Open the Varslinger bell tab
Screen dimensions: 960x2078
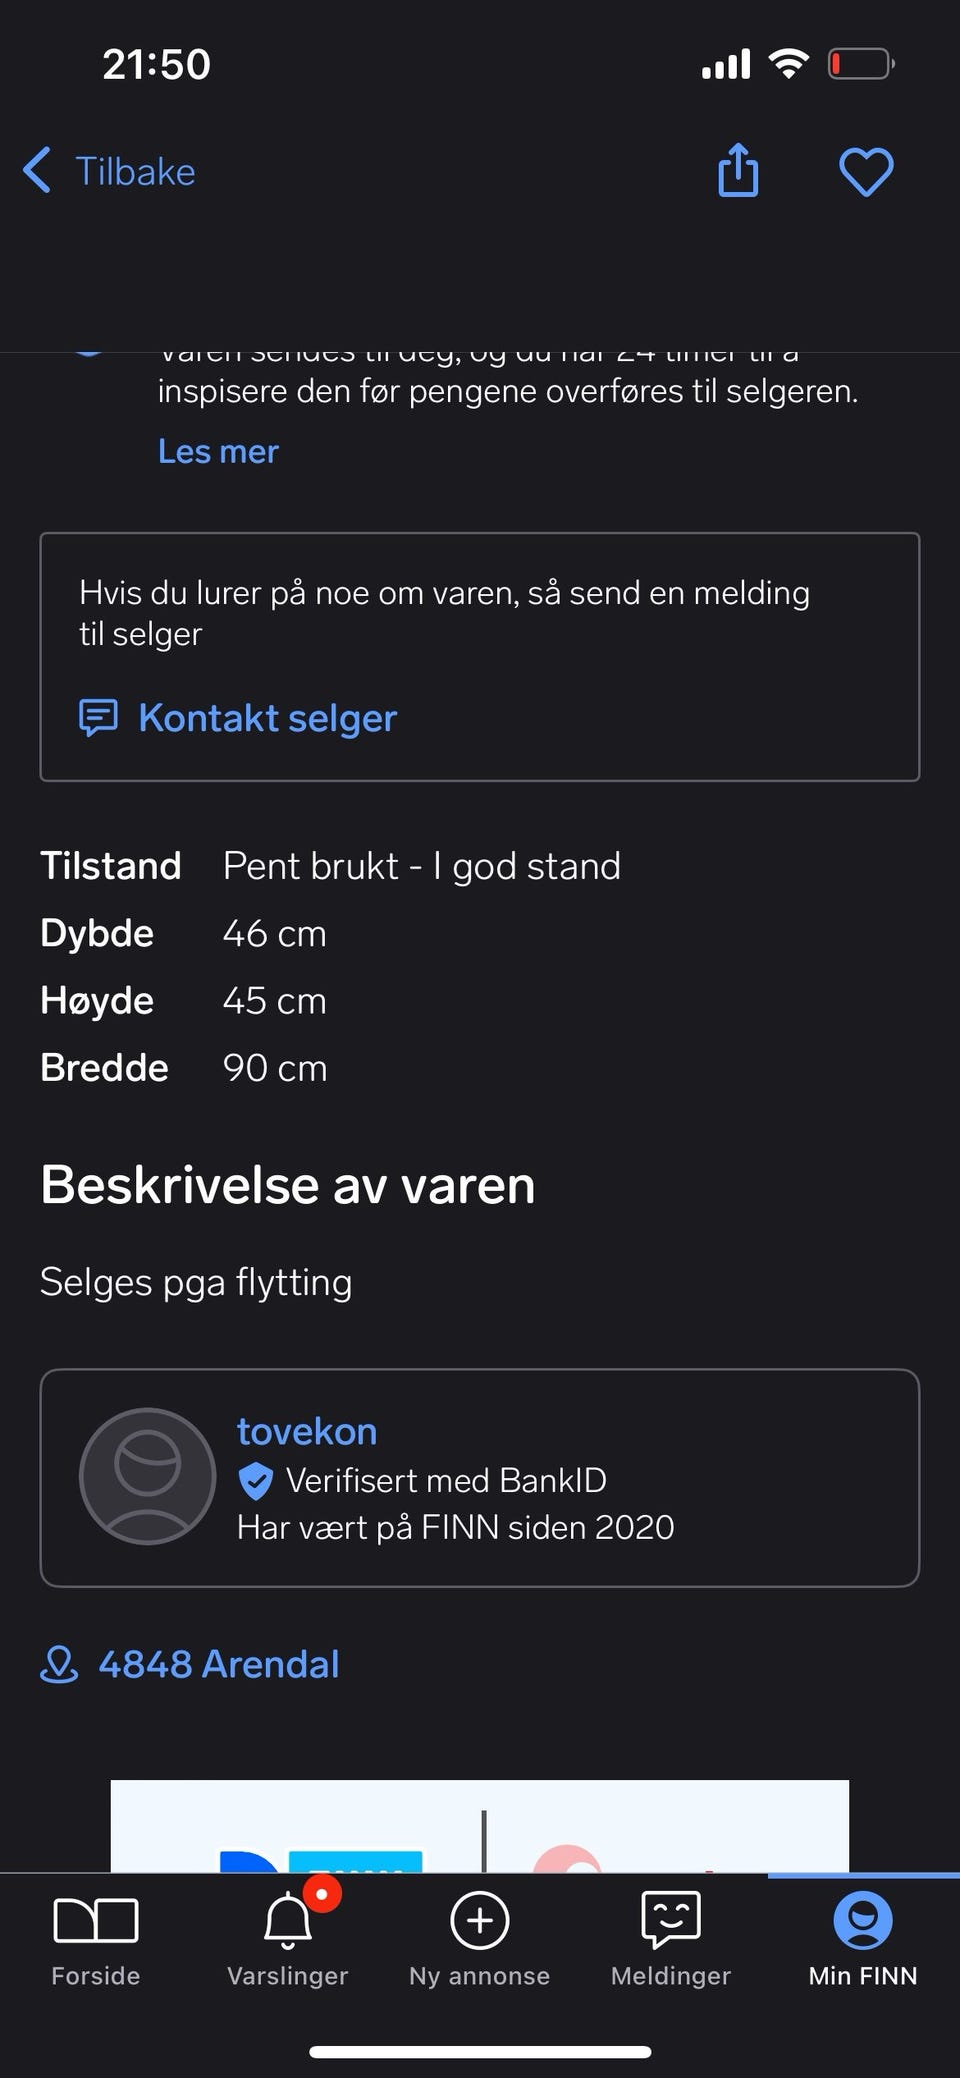point(288,1938)
